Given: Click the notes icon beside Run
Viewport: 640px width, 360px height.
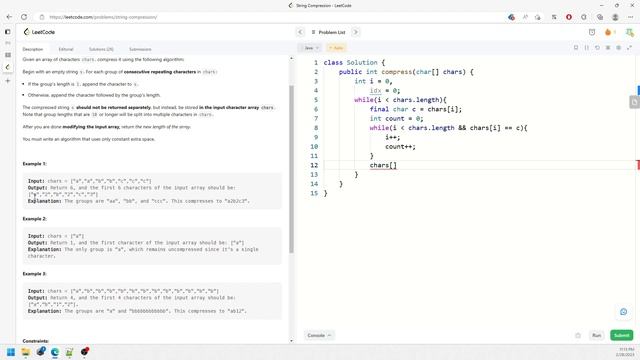Looking at the screenshot, I should [x=578, y=336].
